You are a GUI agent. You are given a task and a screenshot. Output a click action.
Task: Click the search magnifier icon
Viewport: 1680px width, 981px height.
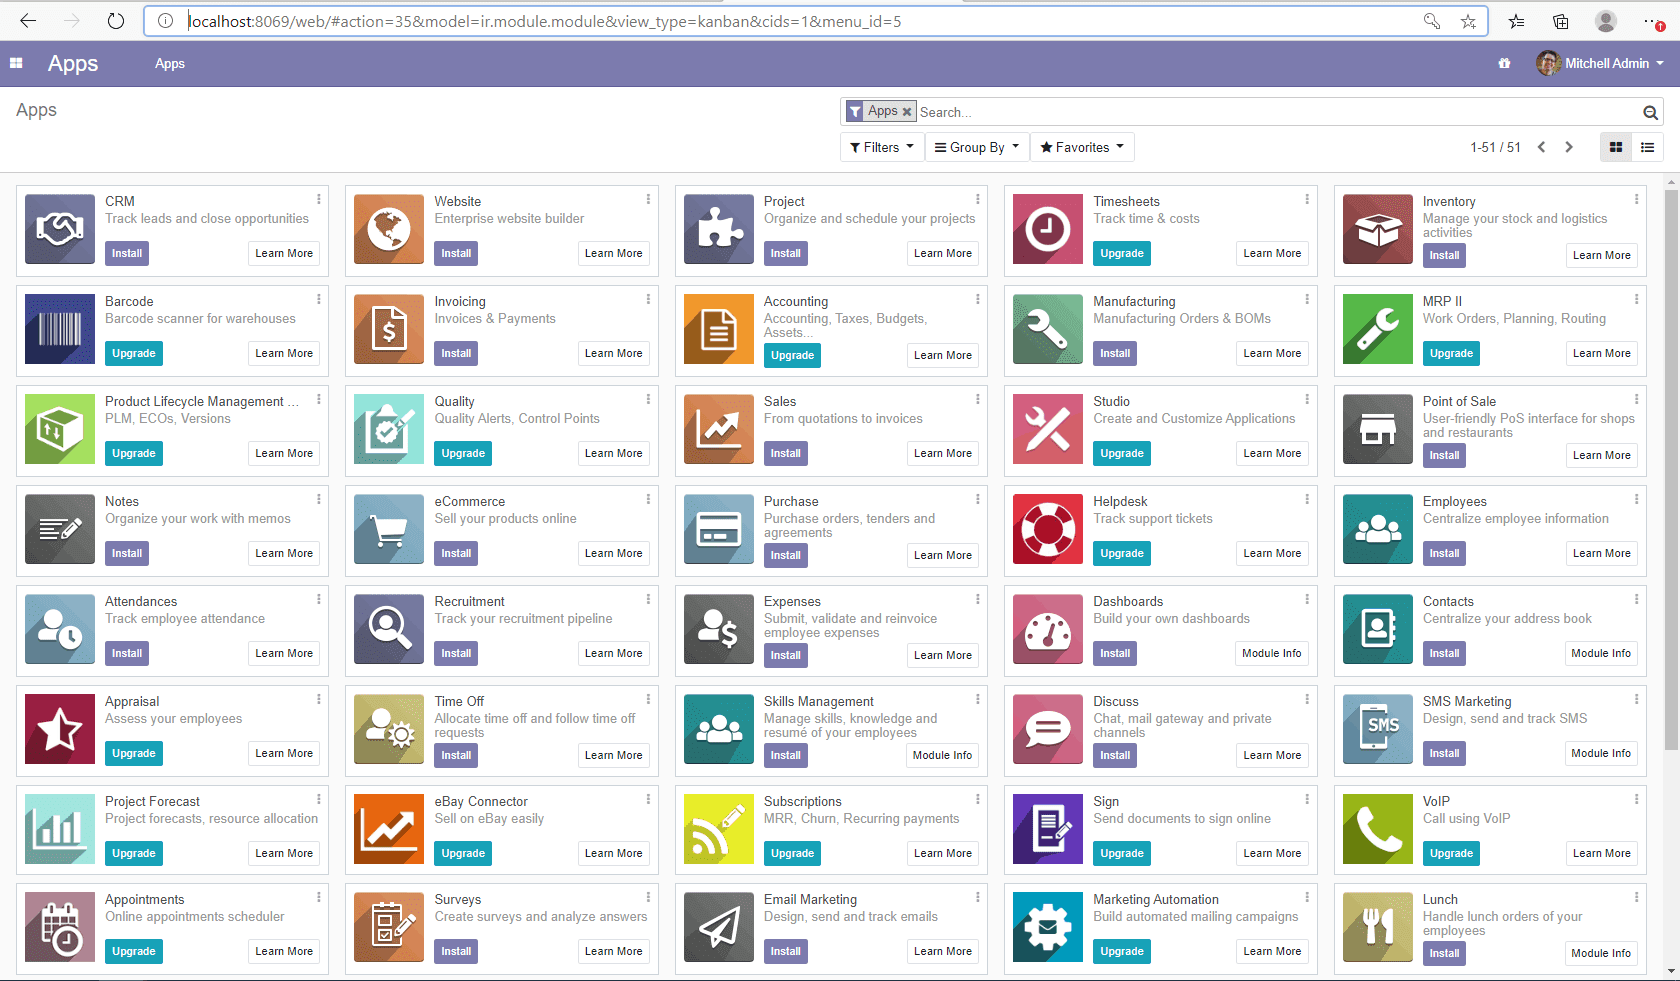point(1650,112)
